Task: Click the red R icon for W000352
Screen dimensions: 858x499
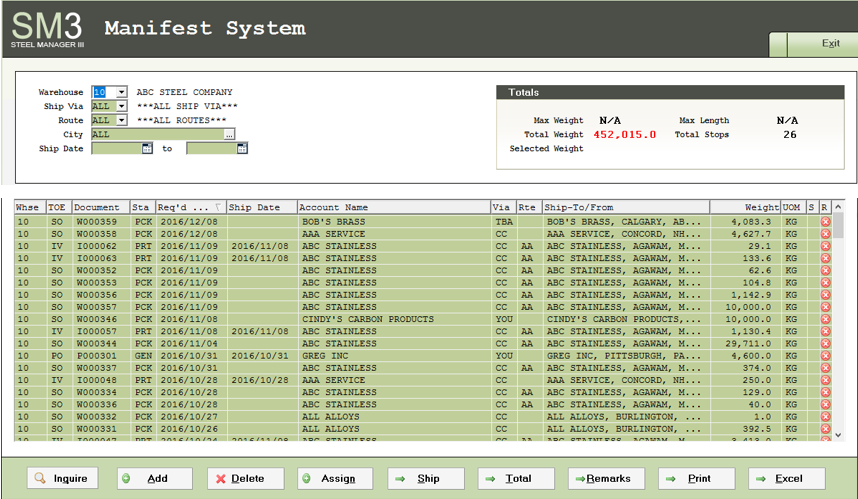Action: 825,270
